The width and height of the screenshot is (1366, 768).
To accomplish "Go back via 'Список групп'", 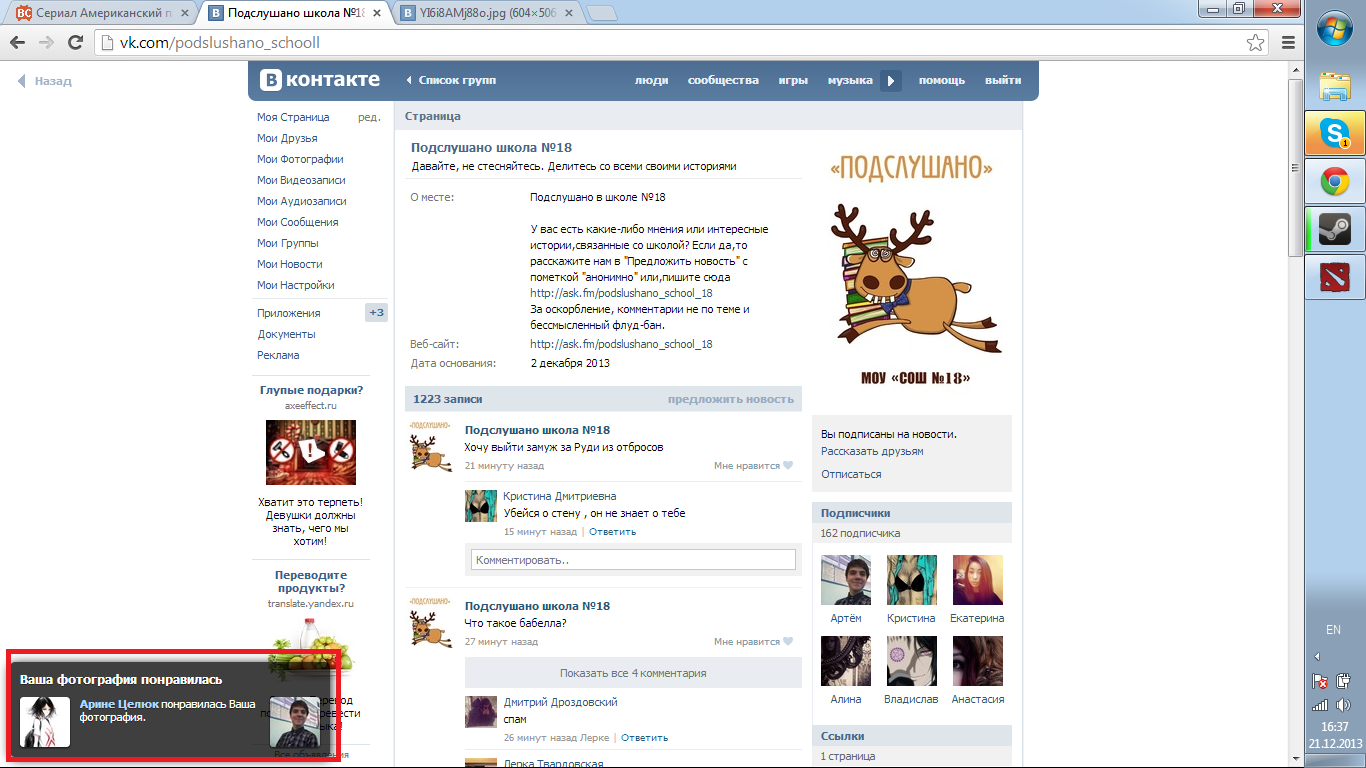I will click(450, 80).
